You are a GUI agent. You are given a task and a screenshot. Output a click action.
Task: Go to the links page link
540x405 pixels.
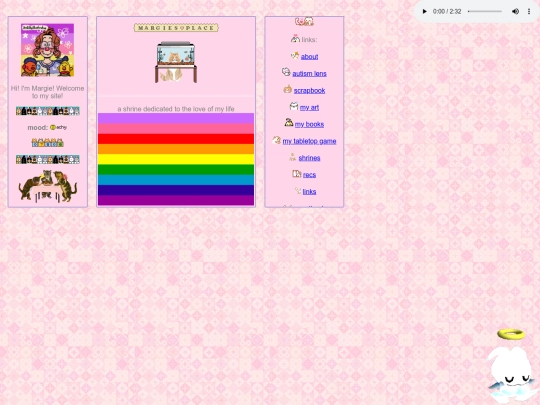point(309,191)
